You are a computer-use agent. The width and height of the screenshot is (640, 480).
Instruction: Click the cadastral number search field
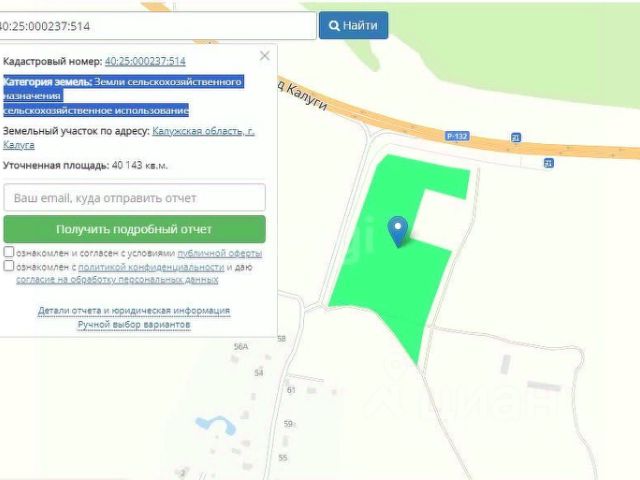coord(157,26)
